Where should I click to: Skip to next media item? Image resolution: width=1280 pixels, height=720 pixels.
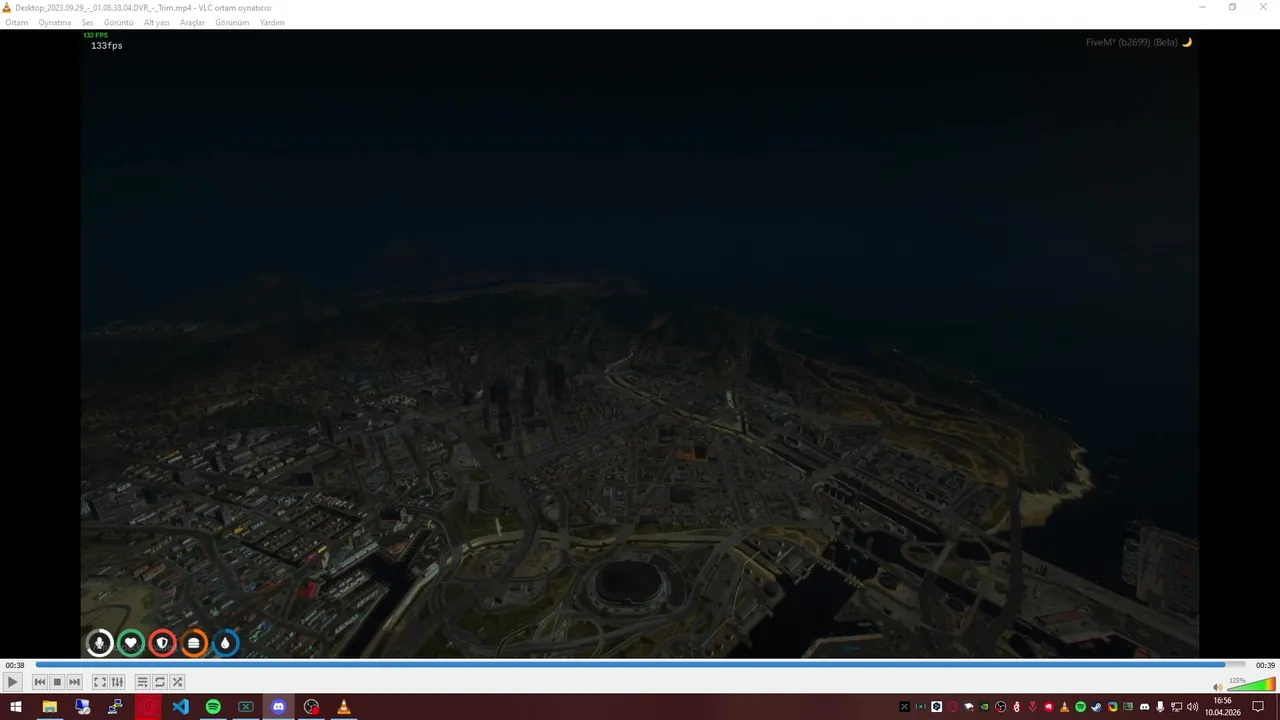74,682
